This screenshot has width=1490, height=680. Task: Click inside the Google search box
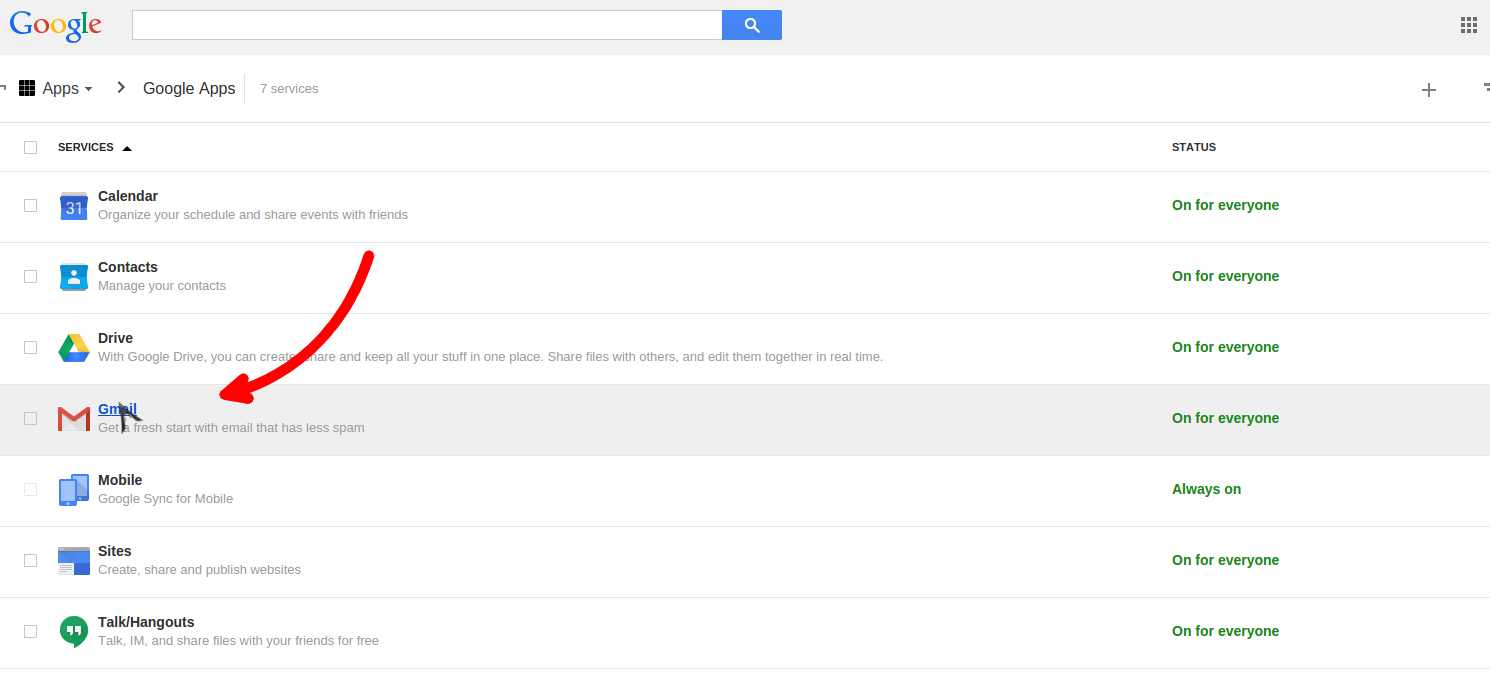427,25
